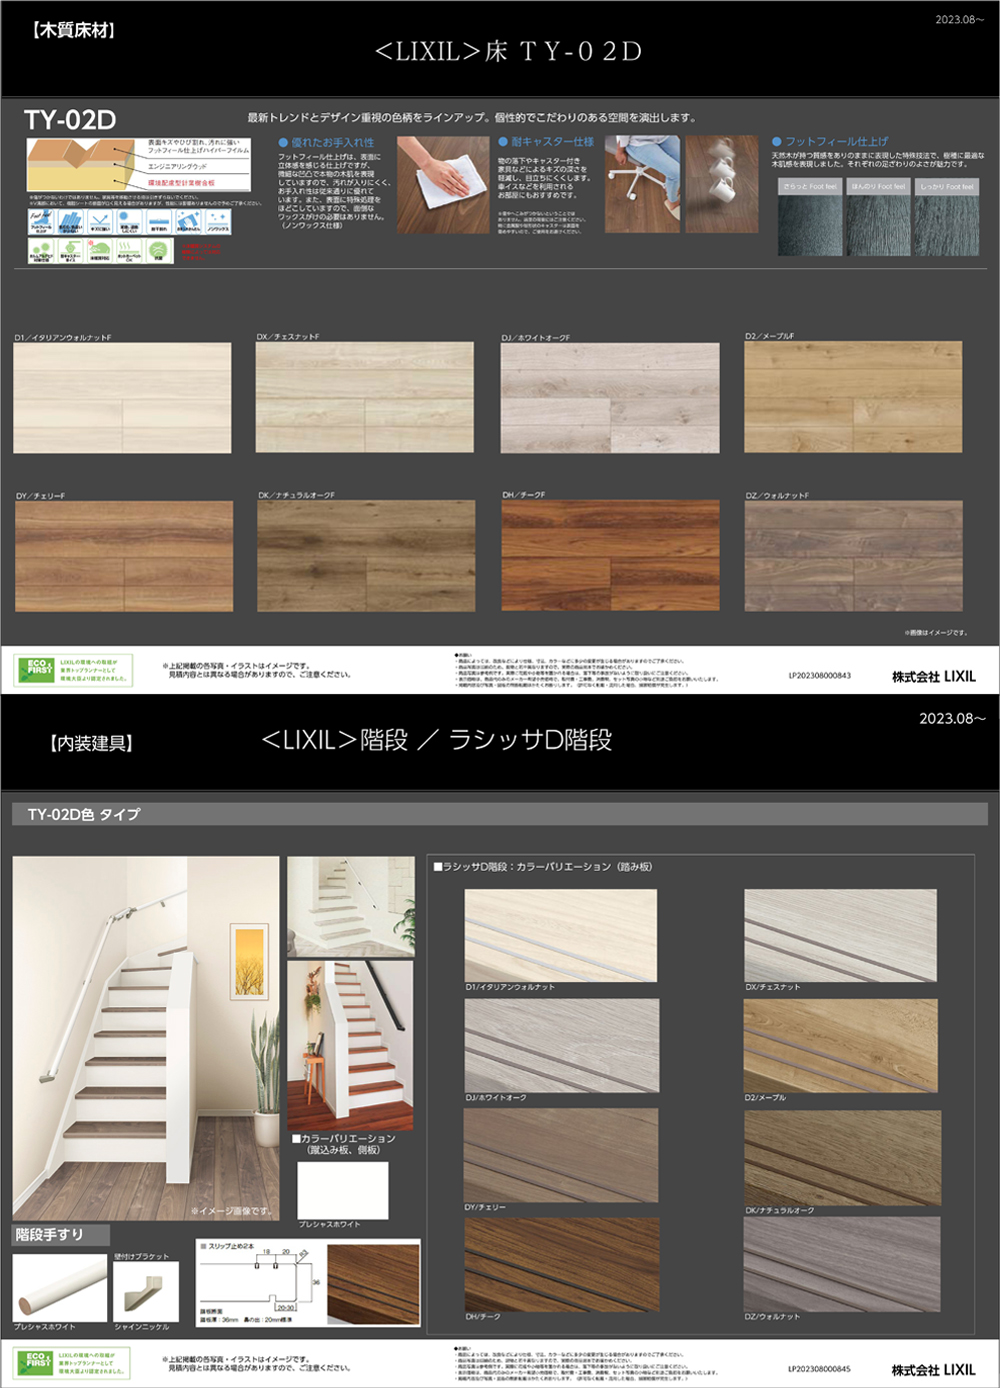Click the 環境配慮型計算複合板 red layer label
Image resolution: width=1000 pixels, height=1388 pixels.
pyautogui.click(x=181, y=183)
